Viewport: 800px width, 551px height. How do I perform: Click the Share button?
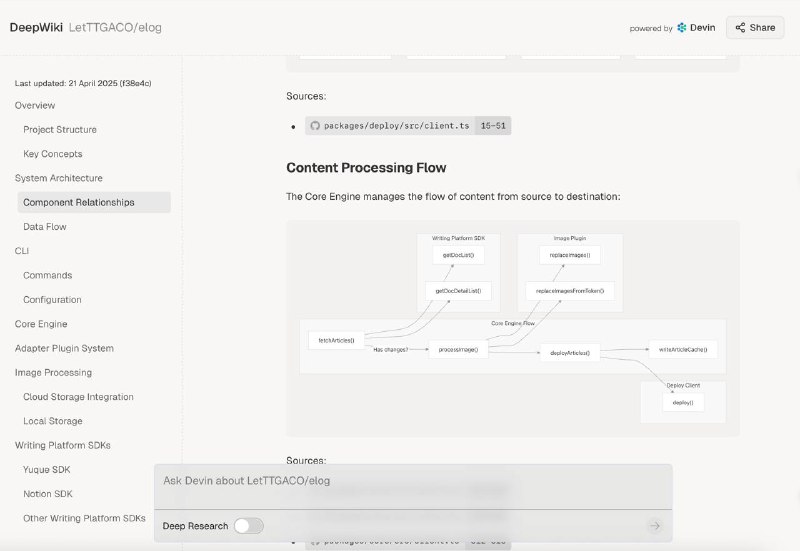[x=755, y=28]
